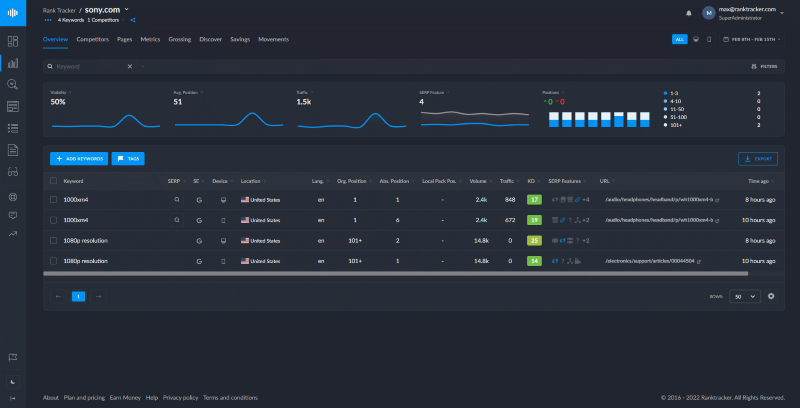
Task: Open the lifebuoy support sidebar icon
Action: click(x=13, y=197)
